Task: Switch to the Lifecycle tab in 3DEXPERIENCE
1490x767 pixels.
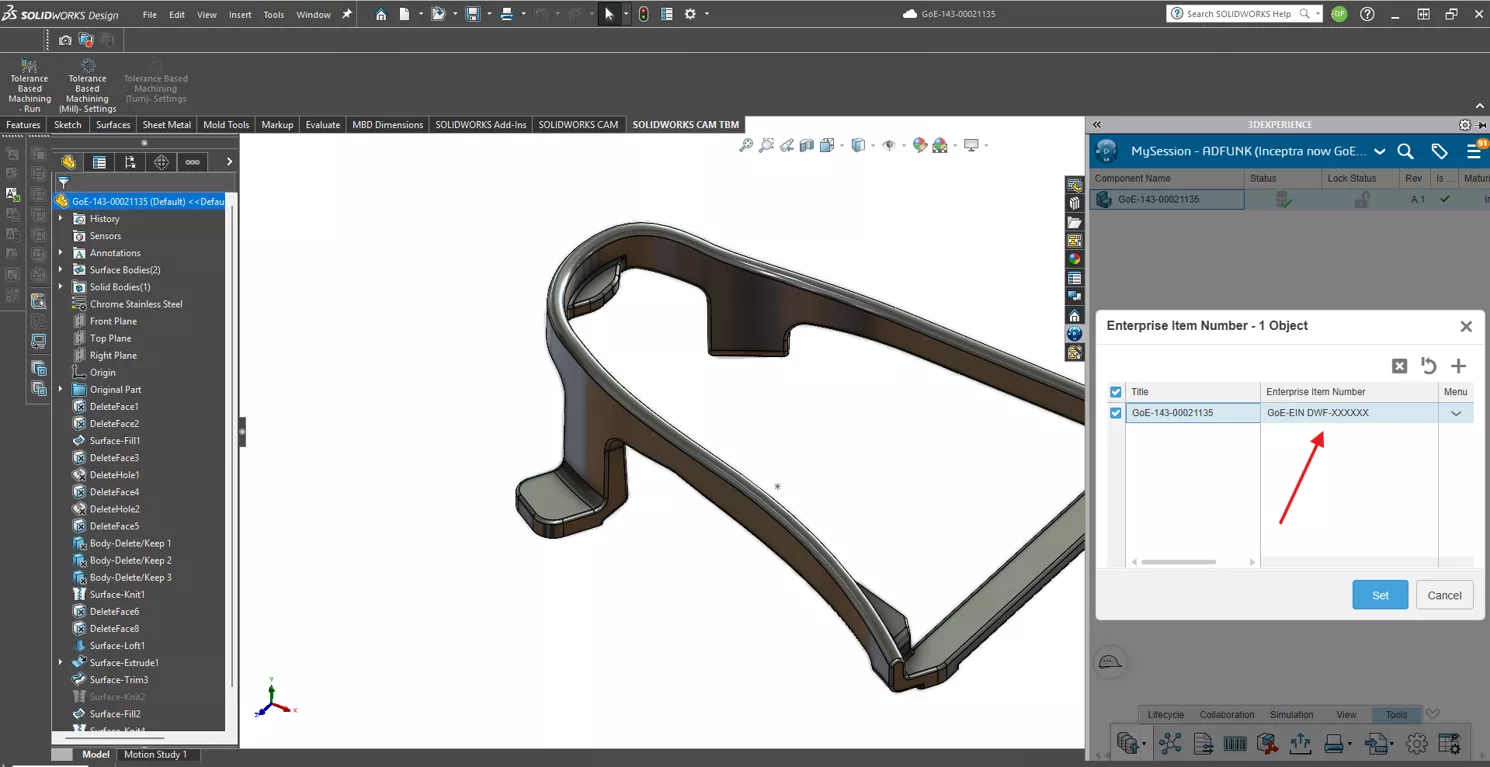Action: pos(1165,715)
